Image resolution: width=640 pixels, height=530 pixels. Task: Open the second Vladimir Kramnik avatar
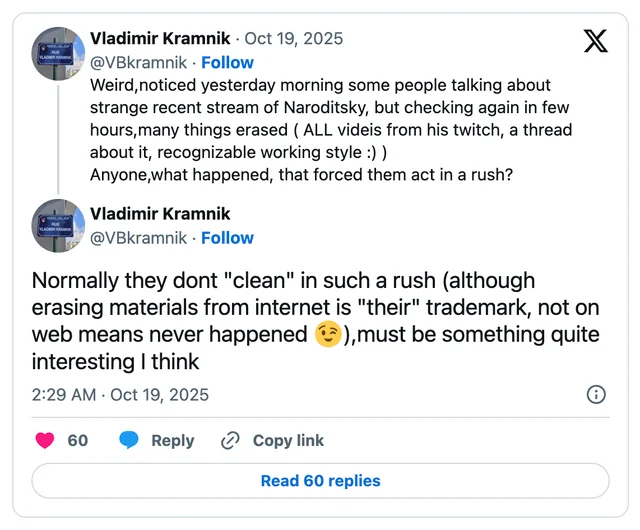click(x=58, y=226)
